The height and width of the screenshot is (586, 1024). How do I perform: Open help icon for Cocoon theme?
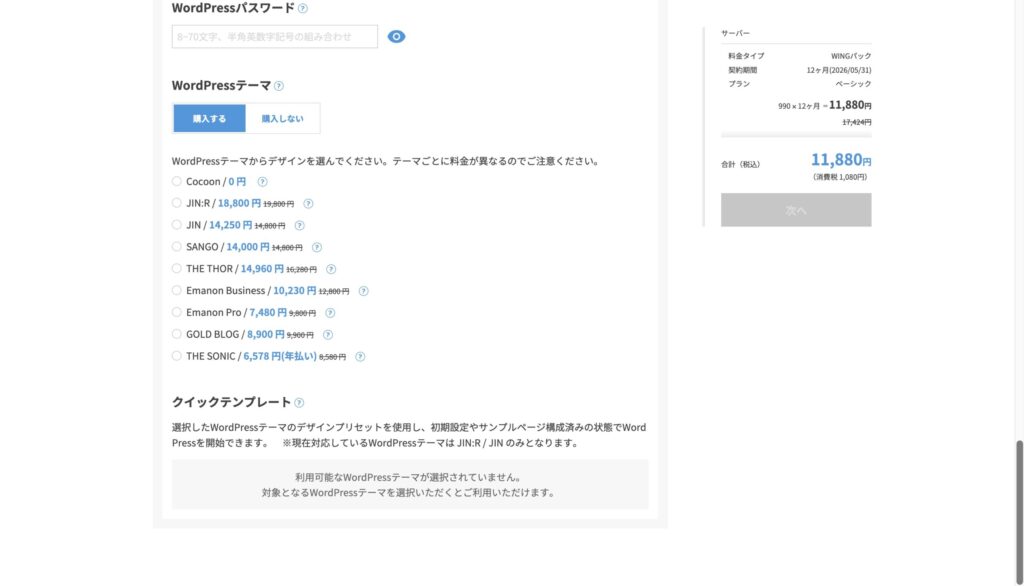[x=263, y=182]
